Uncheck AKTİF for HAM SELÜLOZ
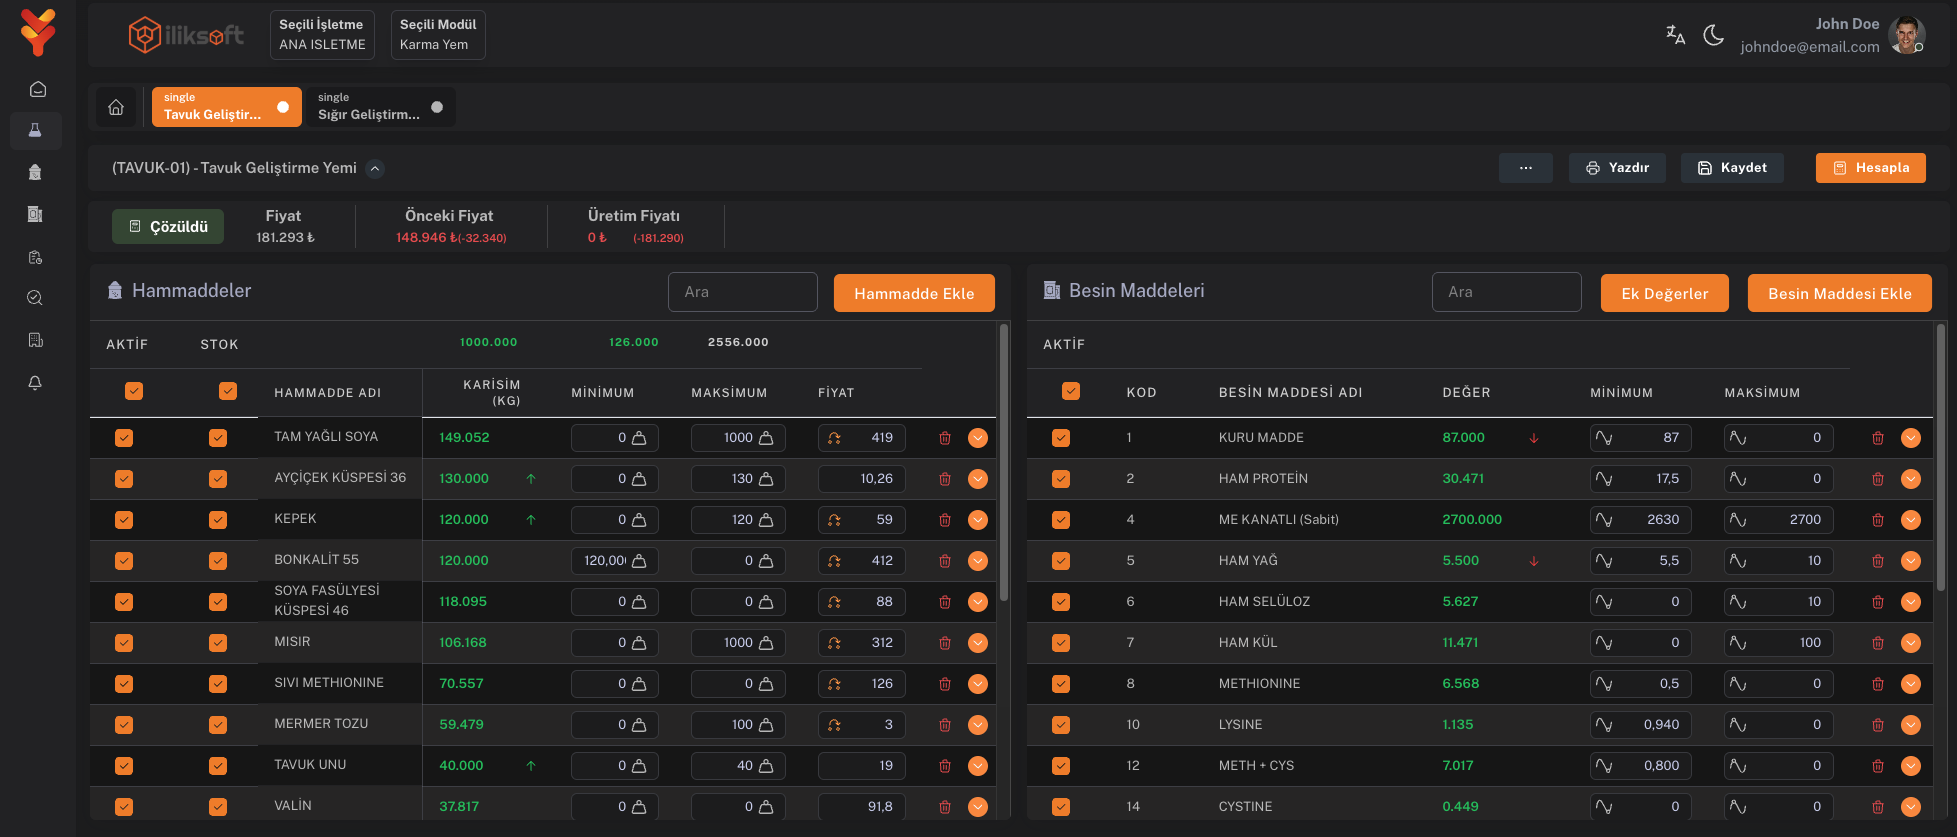 (1061, 602)
